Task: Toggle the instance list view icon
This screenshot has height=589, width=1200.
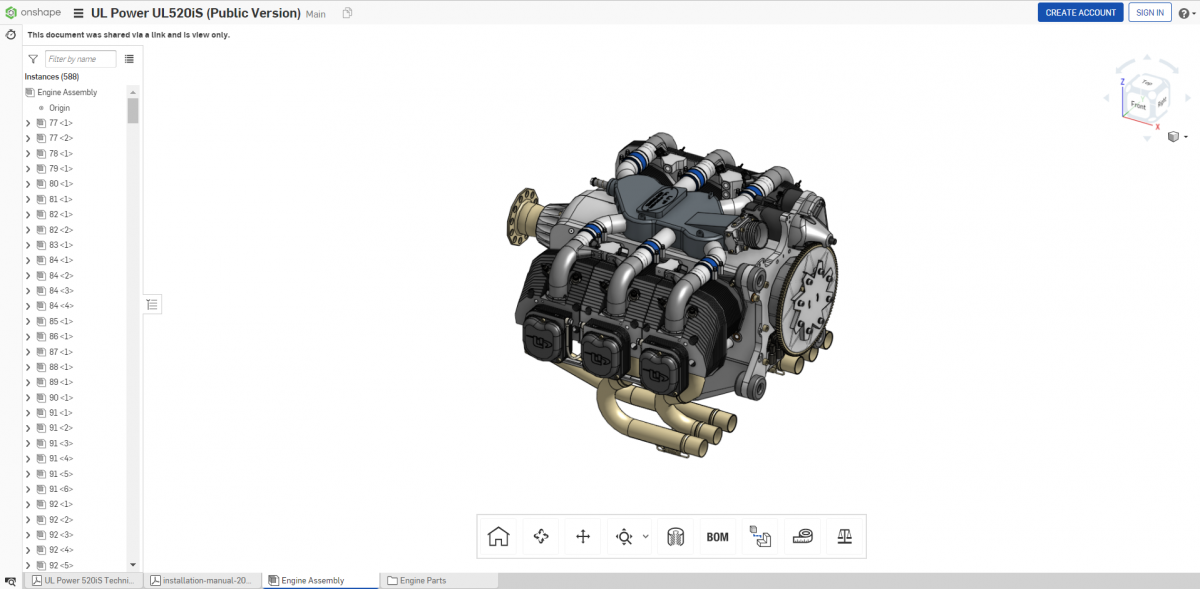Action: [x=129, y=59]
